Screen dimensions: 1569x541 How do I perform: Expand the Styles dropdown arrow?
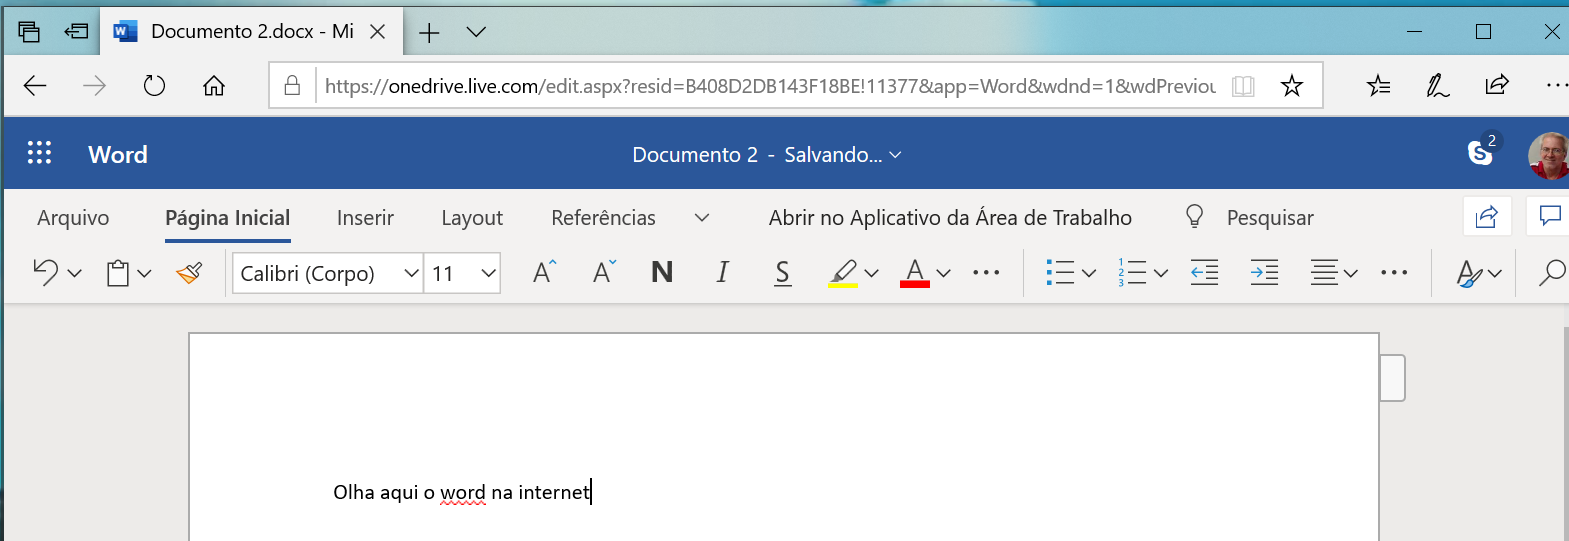(x=1495, y=273)
